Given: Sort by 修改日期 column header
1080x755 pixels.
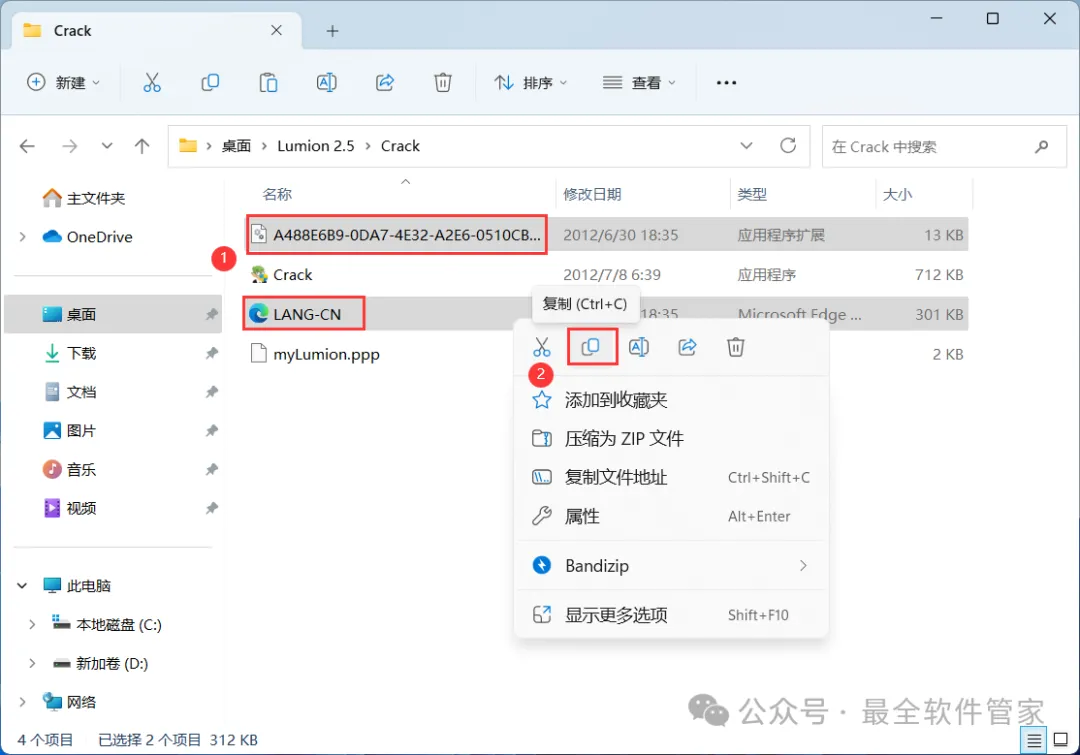Looking at the screenshot, I should pyautogui.click(x=592, y=194).
